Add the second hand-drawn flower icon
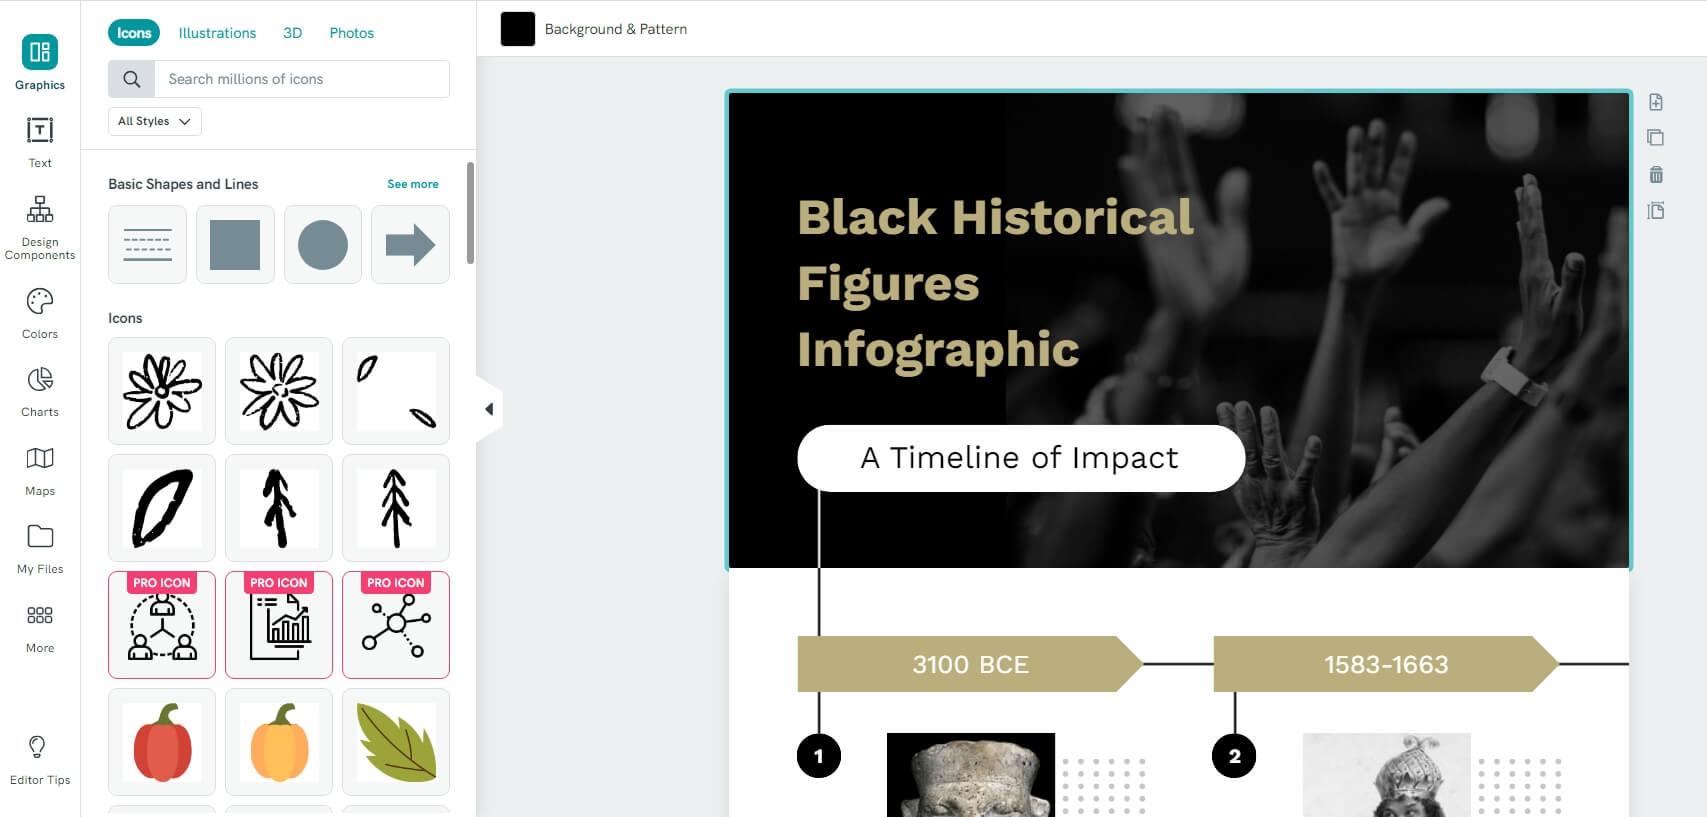 tap(279, 391)
